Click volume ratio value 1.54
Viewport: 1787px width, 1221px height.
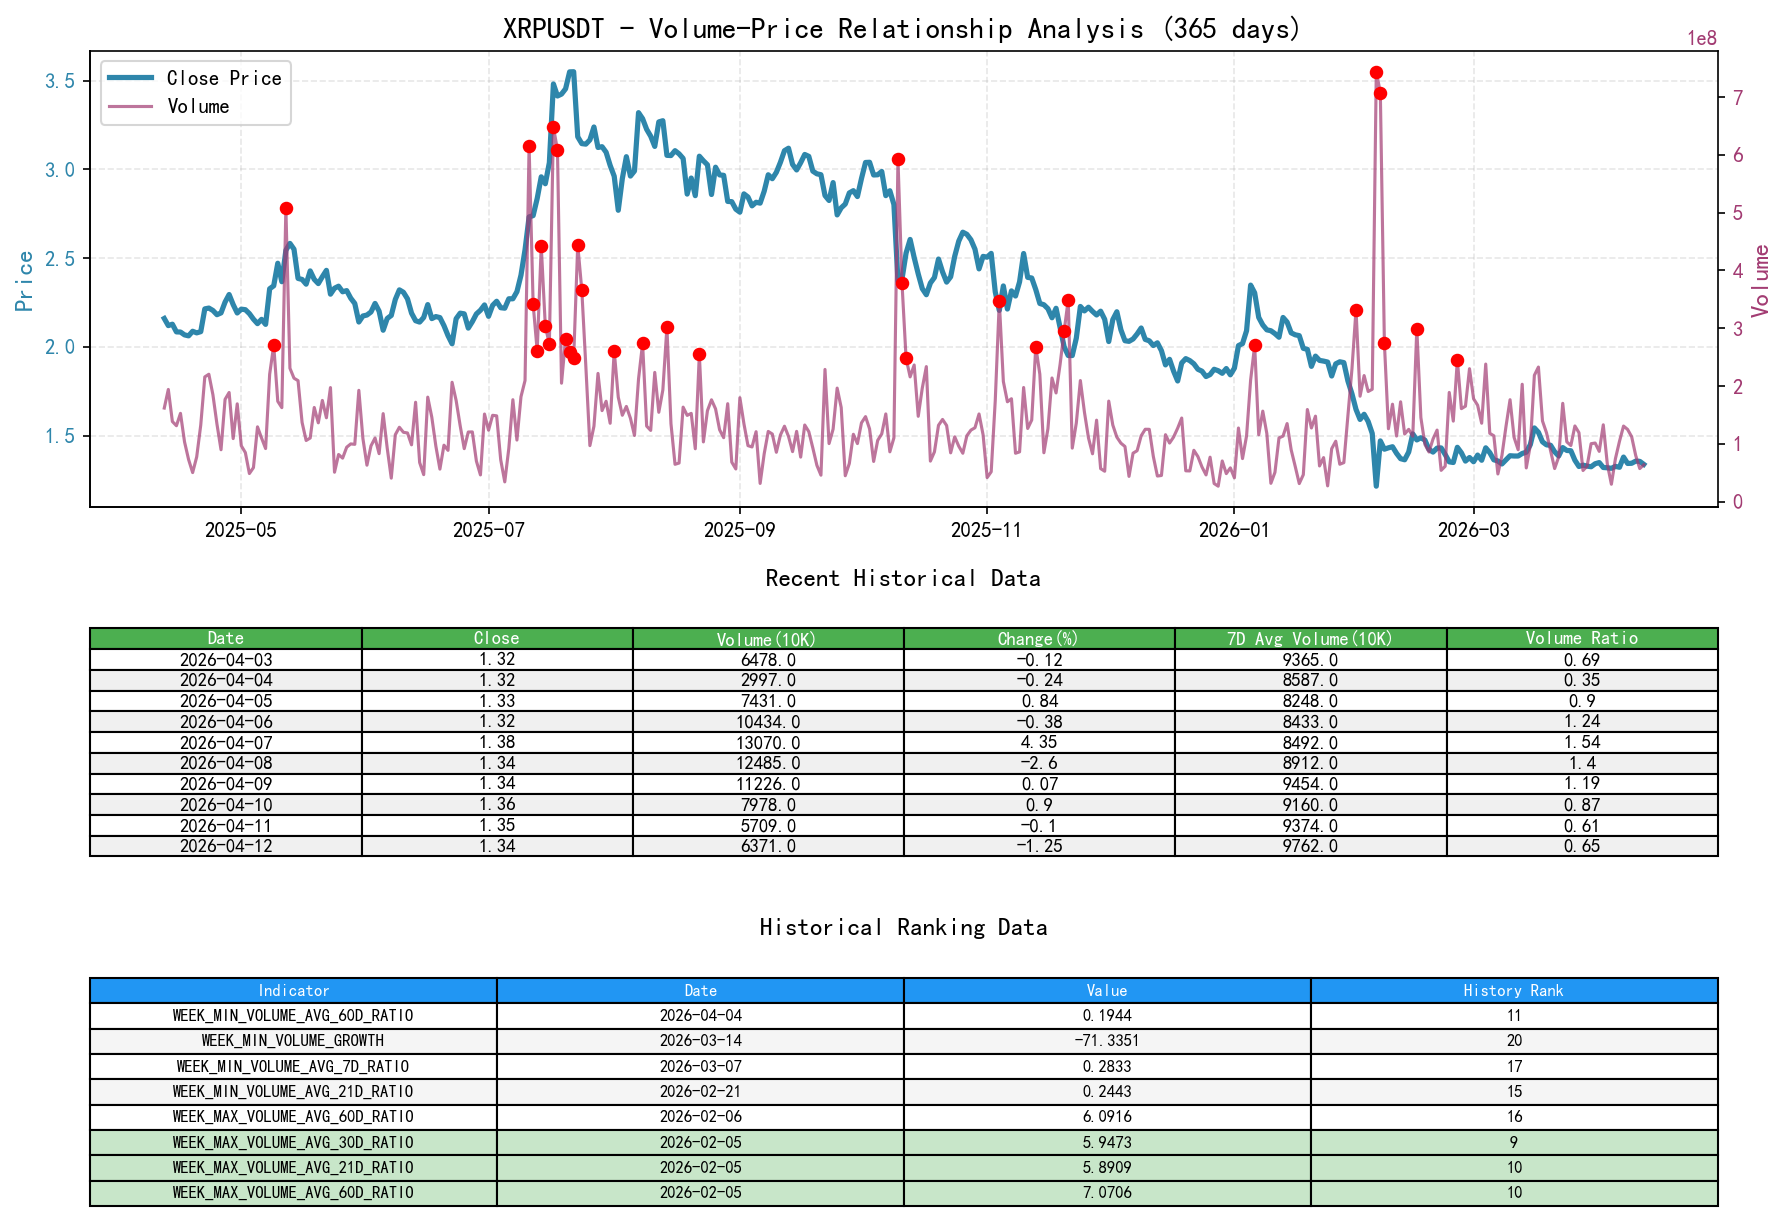coord(1582,742)
